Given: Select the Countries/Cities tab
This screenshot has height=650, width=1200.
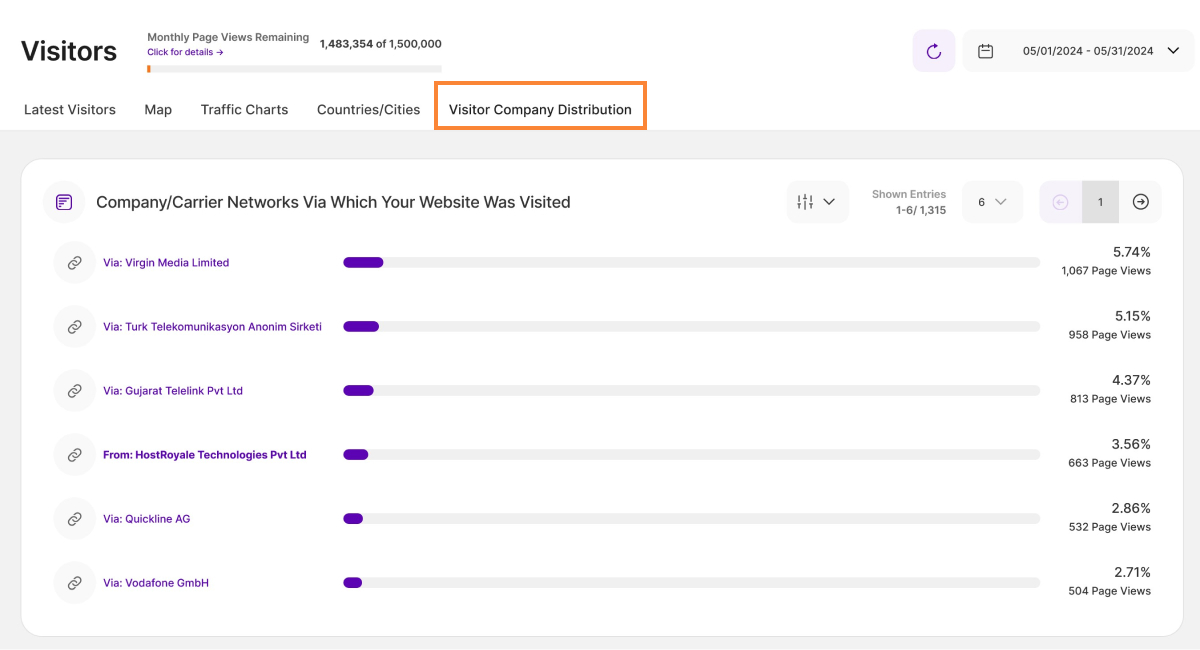Looking at the screenshot, I should [x=368, y=110].
